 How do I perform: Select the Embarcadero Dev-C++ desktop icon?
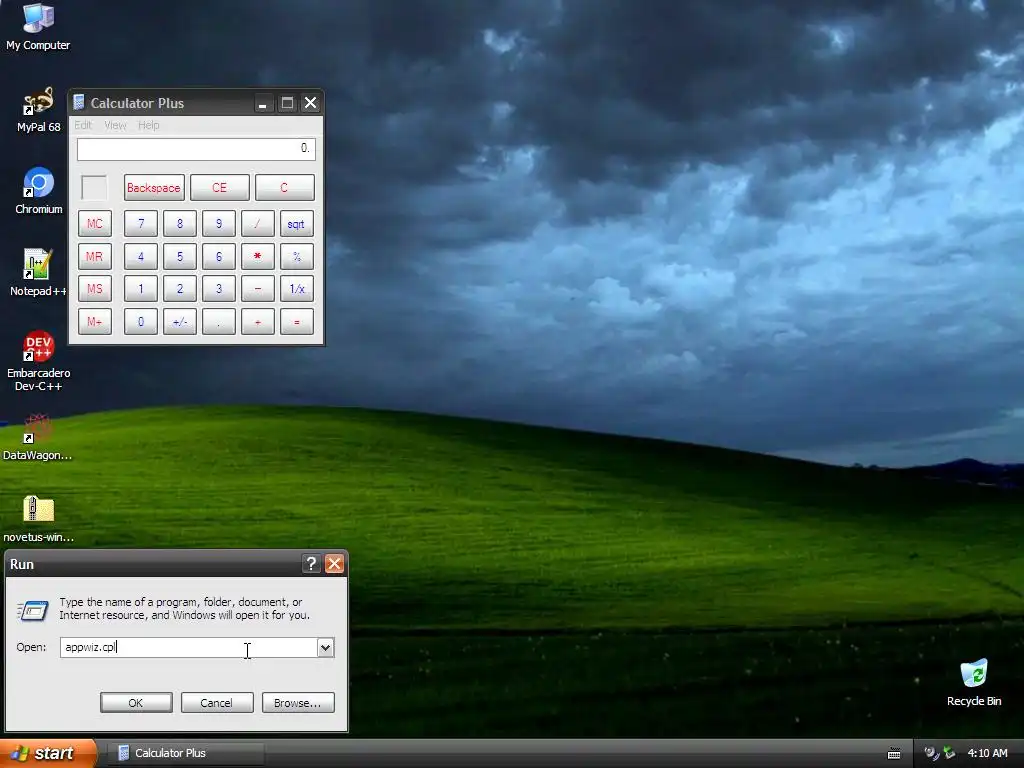(x=39, y=360)
